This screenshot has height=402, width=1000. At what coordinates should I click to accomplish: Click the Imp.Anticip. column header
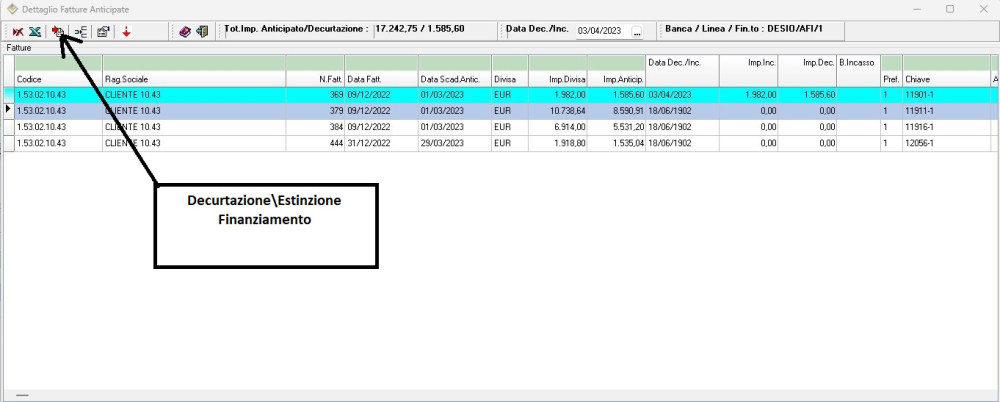[616, 78]
